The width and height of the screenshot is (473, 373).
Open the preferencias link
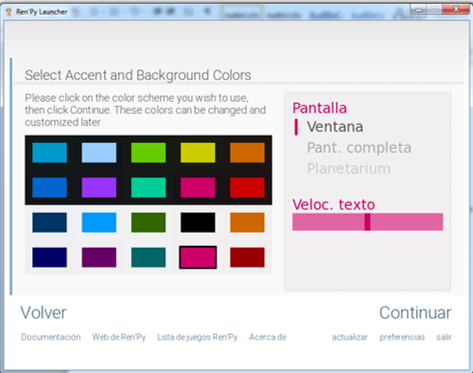(x=402, y=337)
